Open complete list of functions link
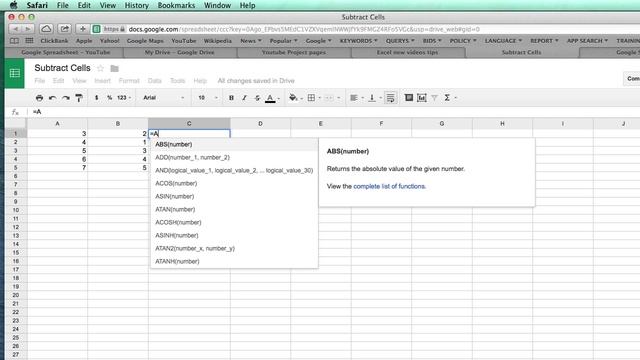The width and height of the screenshot is (640, 360). pos(389,186)
